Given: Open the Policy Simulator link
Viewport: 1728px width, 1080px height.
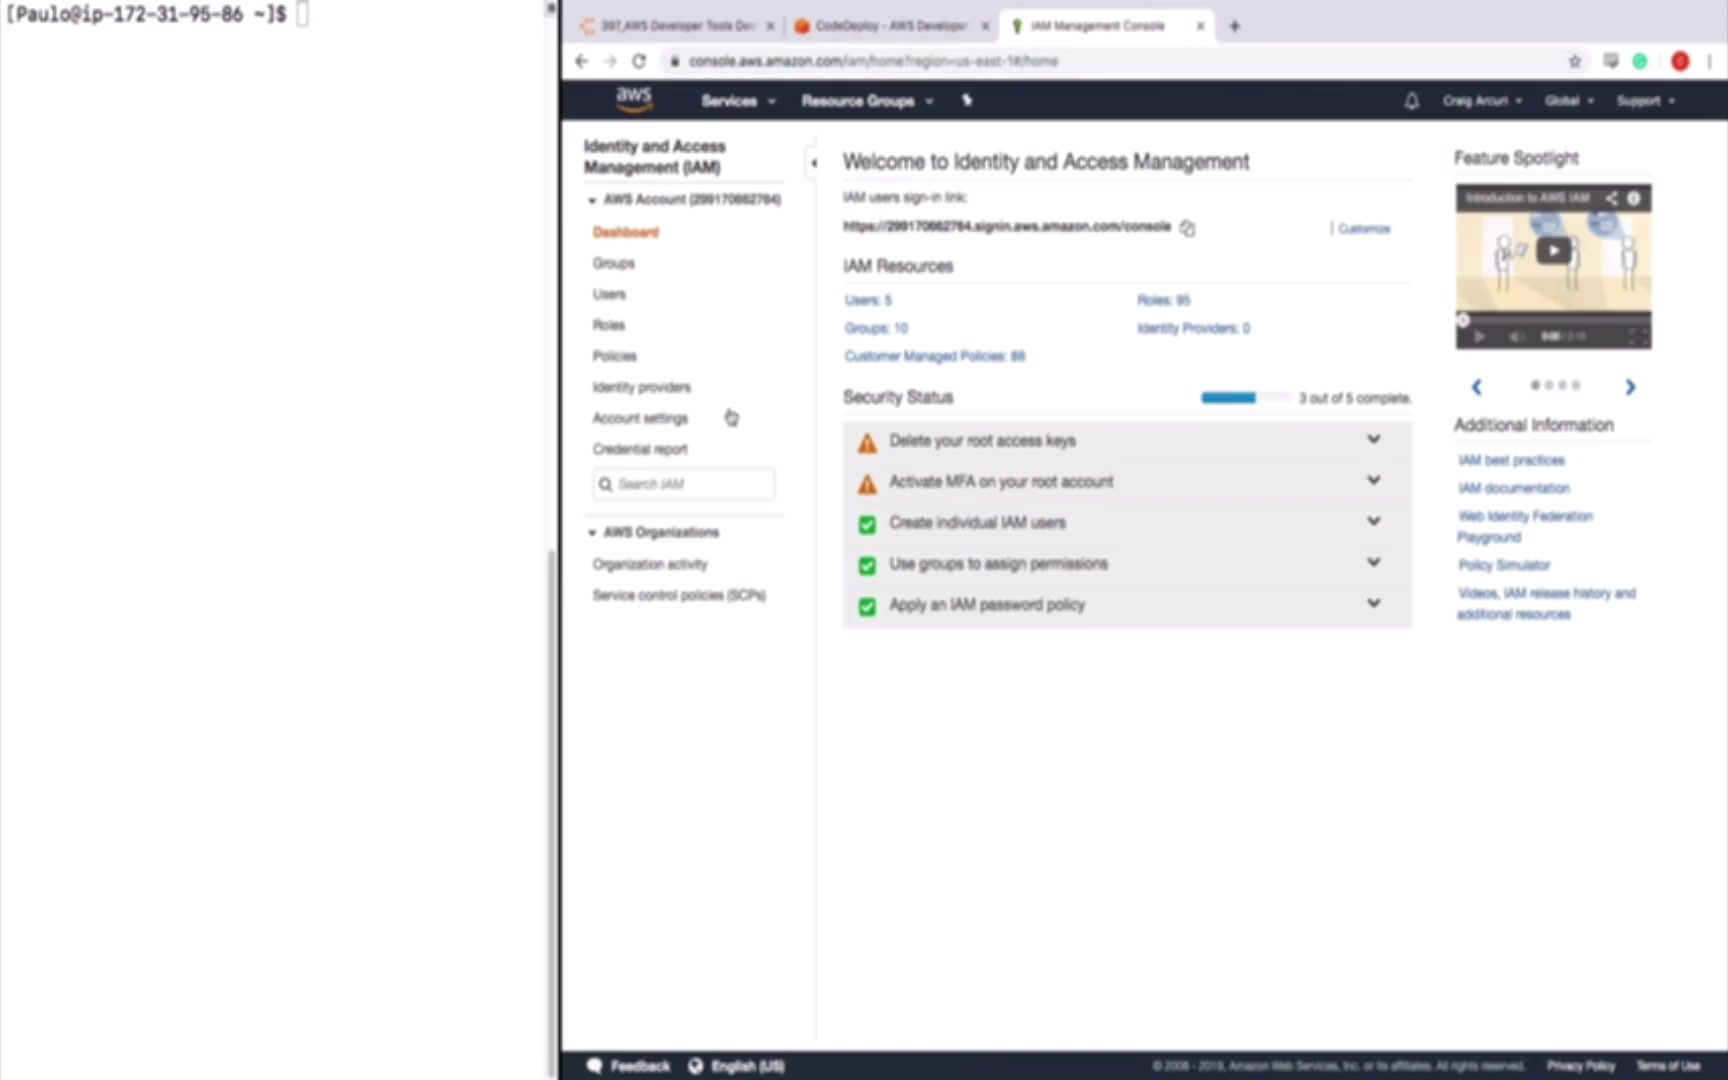Looking at the screenshot, I should pyautogui.click(x=1504, y=565).
